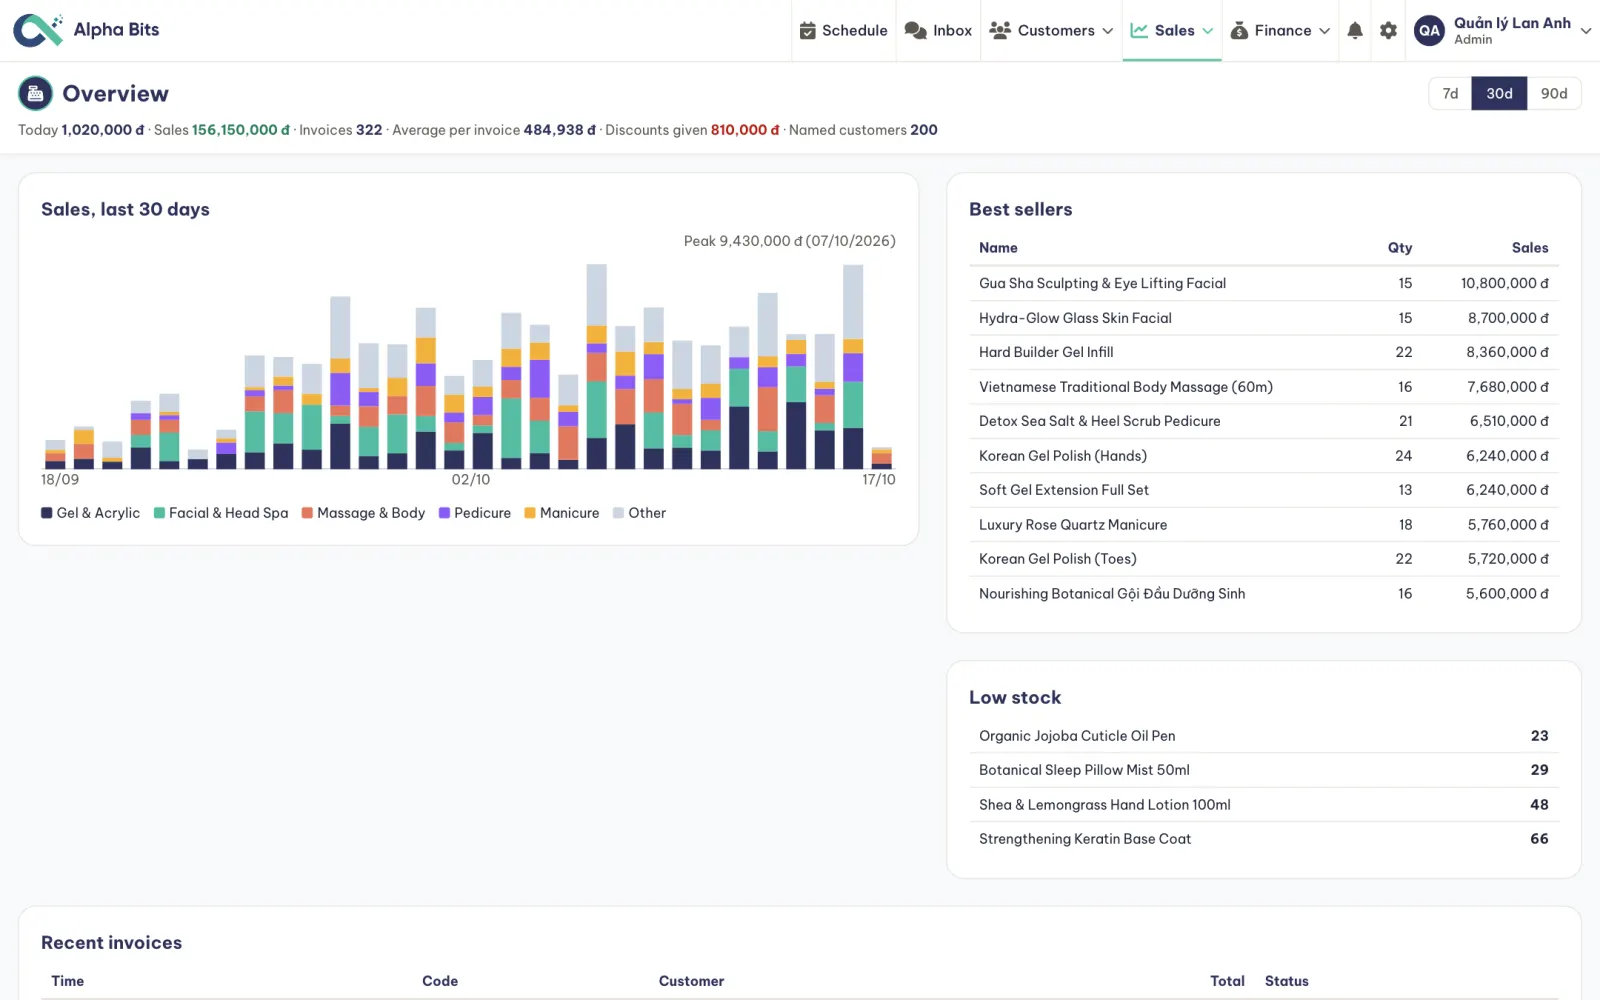Click the Overview page icon
1600x1000 pixels.
(35, 94)
